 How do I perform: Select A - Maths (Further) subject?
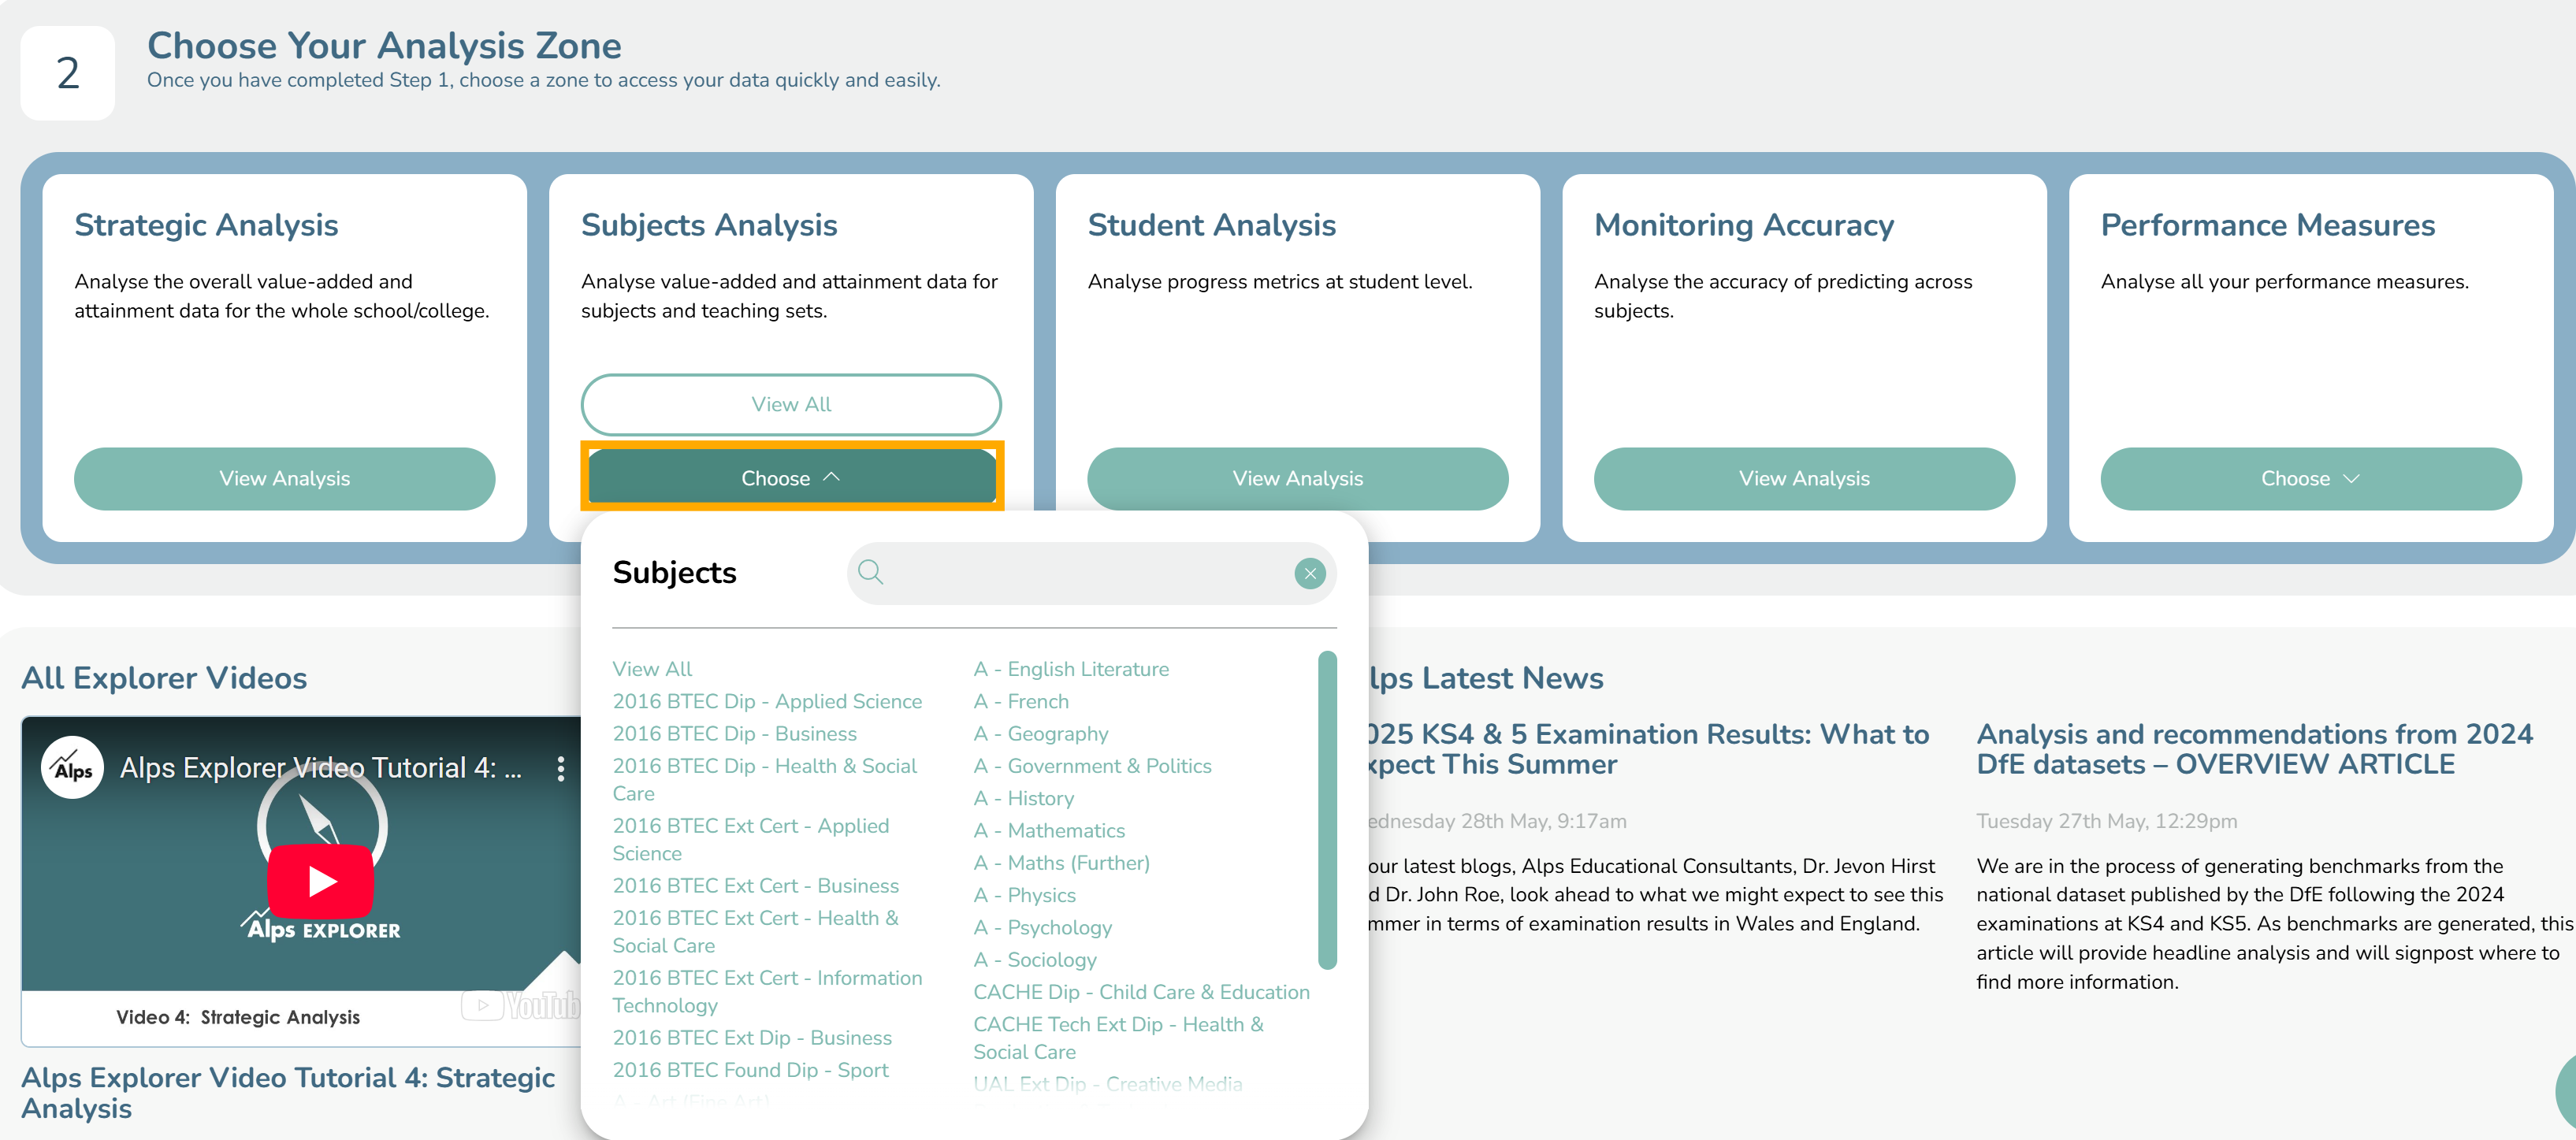pos(1061,862)
